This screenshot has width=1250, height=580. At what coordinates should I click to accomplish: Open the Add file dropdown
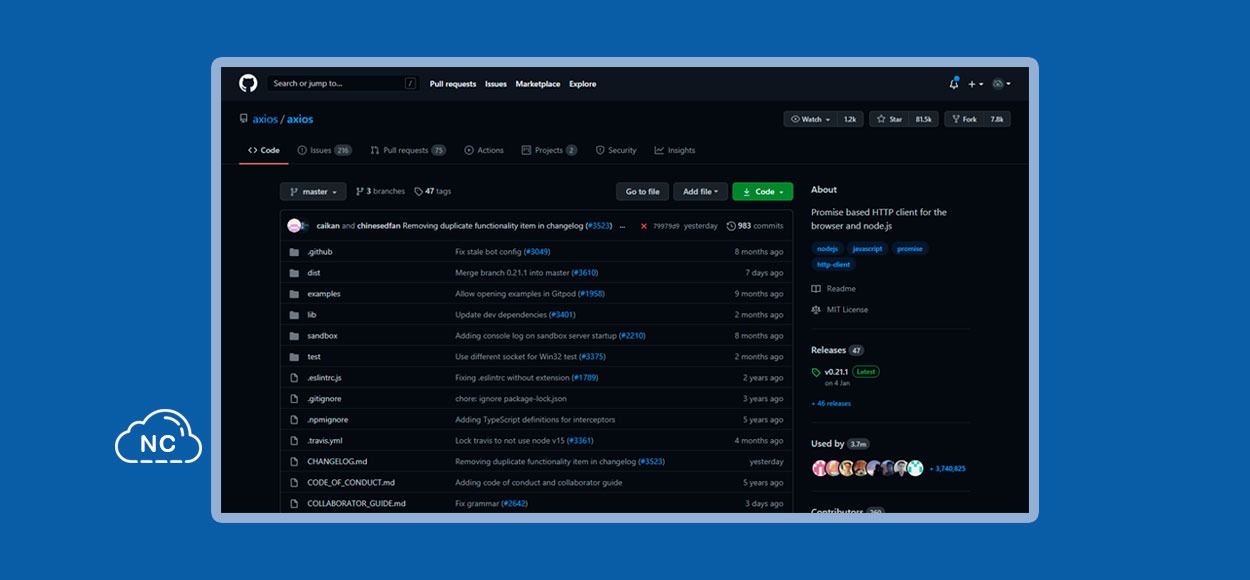pyautogui.click(x=701, y=191)
